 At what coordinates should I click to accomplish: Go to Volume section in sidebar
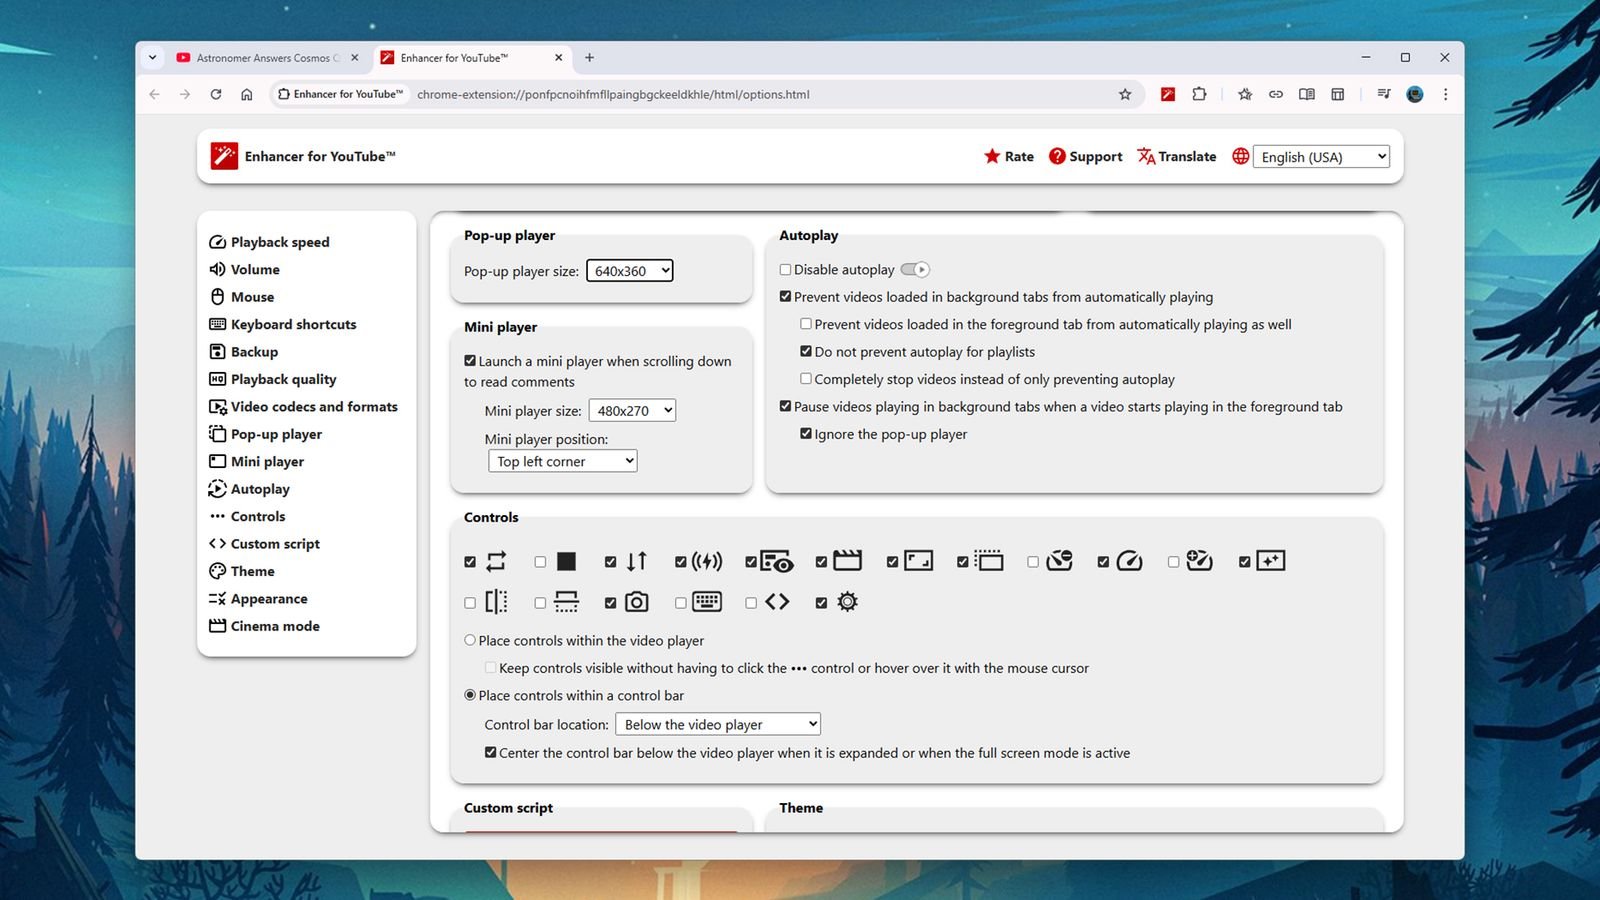point(244,269)
